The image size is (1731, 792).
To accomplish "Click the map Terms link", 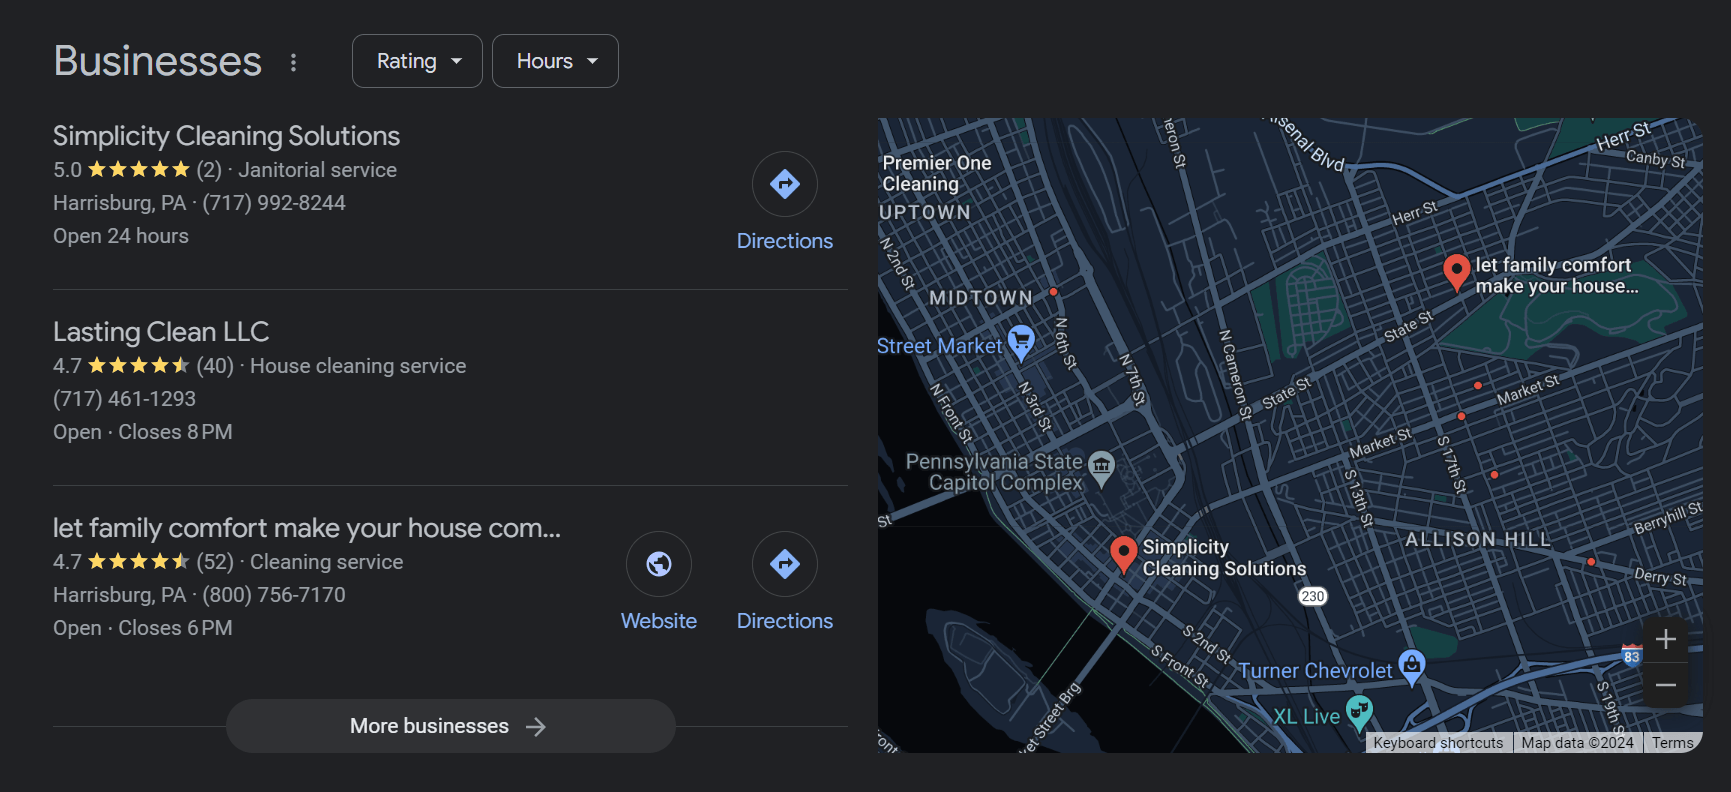I will click(1672, 743).
